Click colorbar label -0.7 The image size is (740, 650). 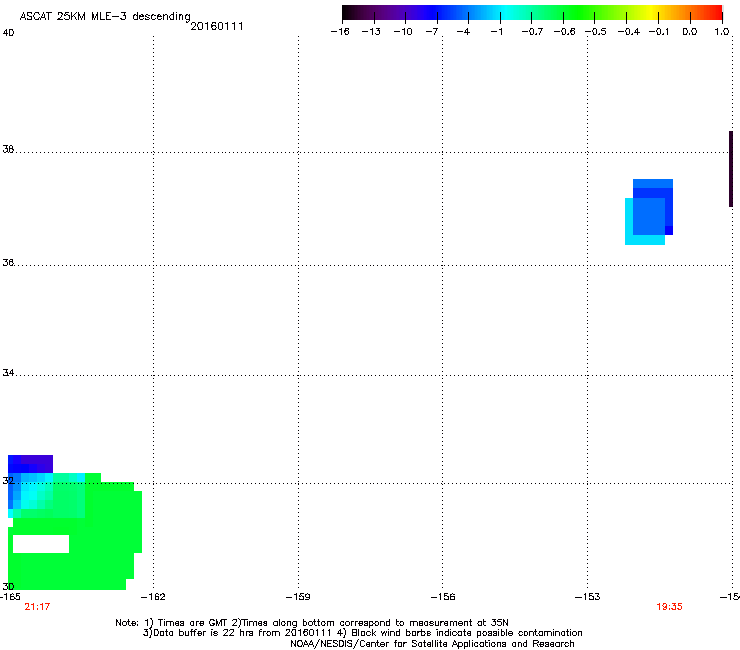coord(532,32)
